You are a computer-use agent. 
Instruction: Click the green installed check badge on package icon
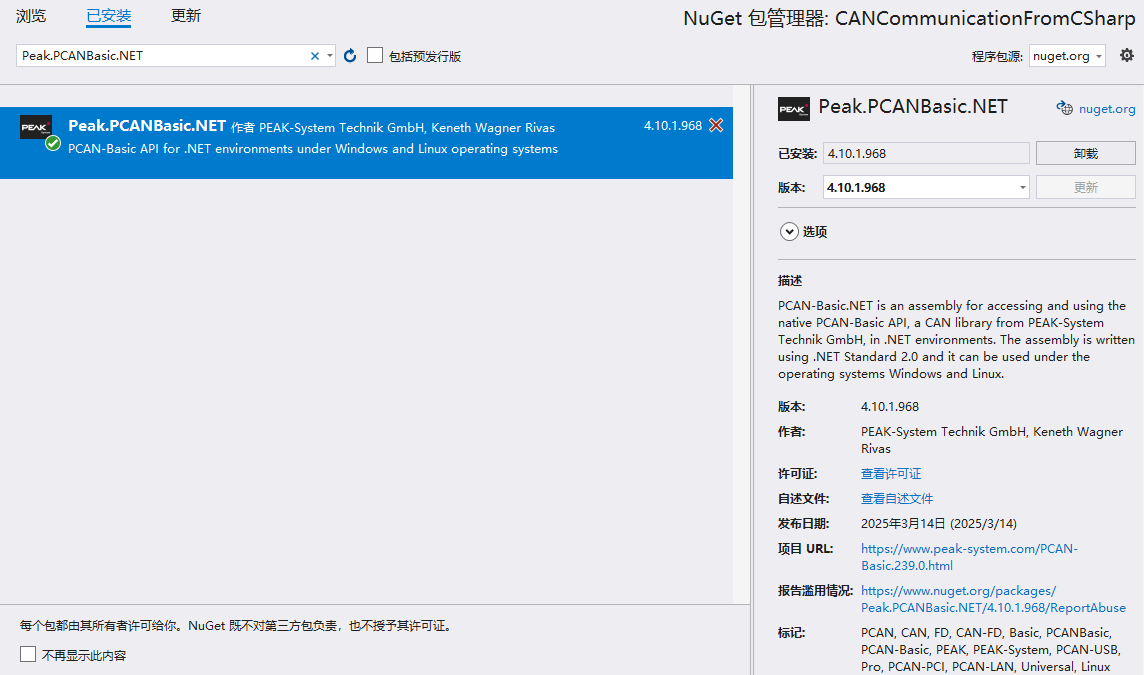(x=53, y=144)
